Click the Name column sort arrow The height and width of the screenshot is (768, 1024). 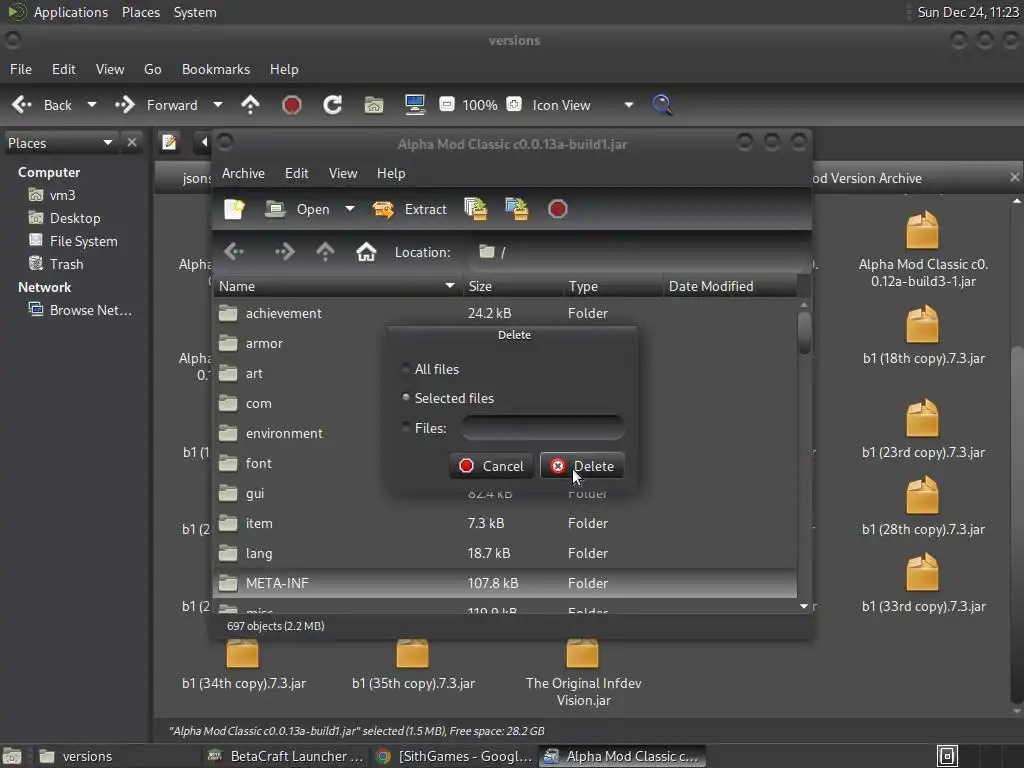coord(449,285)
